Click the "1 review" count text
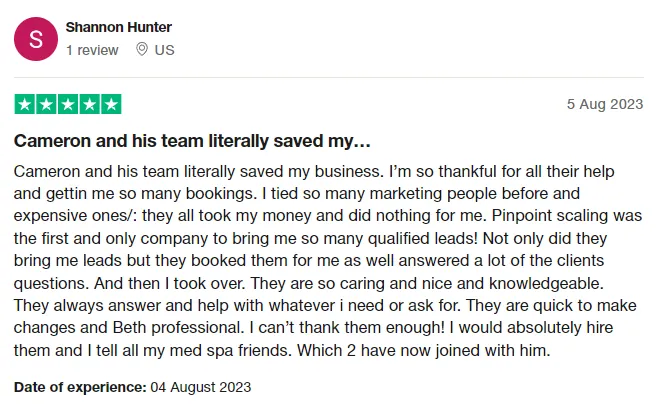This screenshot has width=666, height=404. (x=92, y=50)
